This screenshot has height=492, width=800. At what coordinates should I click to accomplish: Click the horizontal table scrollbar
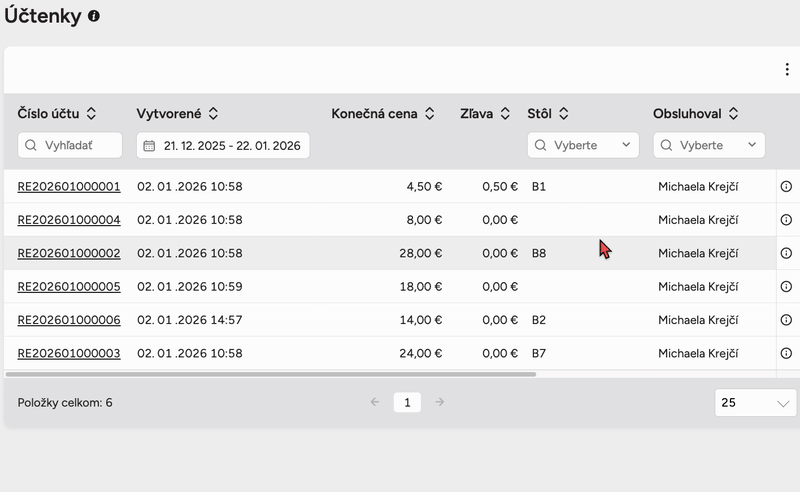(x=270, y=374)
